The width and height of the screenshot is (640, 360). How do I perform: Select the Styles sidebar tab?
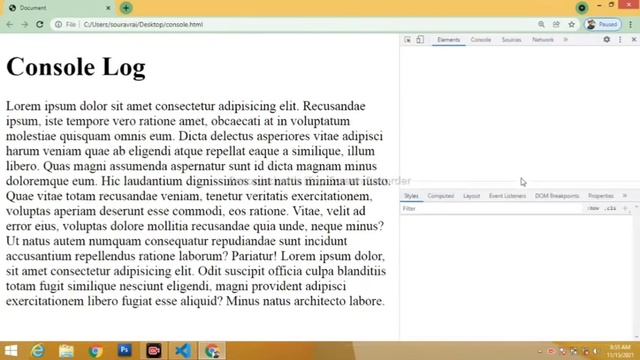click(411, 196)
